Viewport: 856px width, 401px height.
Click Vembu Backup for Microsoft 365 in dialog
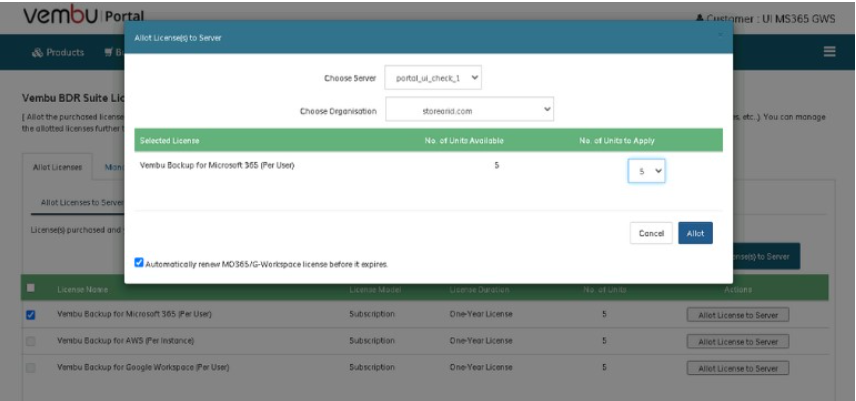click(217, 165)
